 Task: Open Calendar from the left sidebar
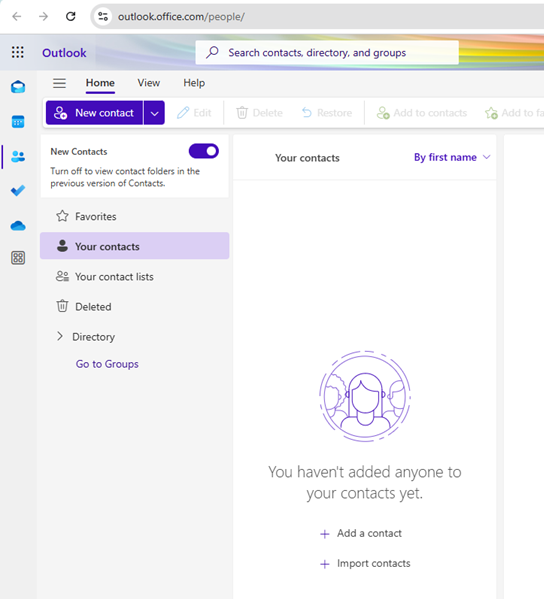click(x=18, y=121)
